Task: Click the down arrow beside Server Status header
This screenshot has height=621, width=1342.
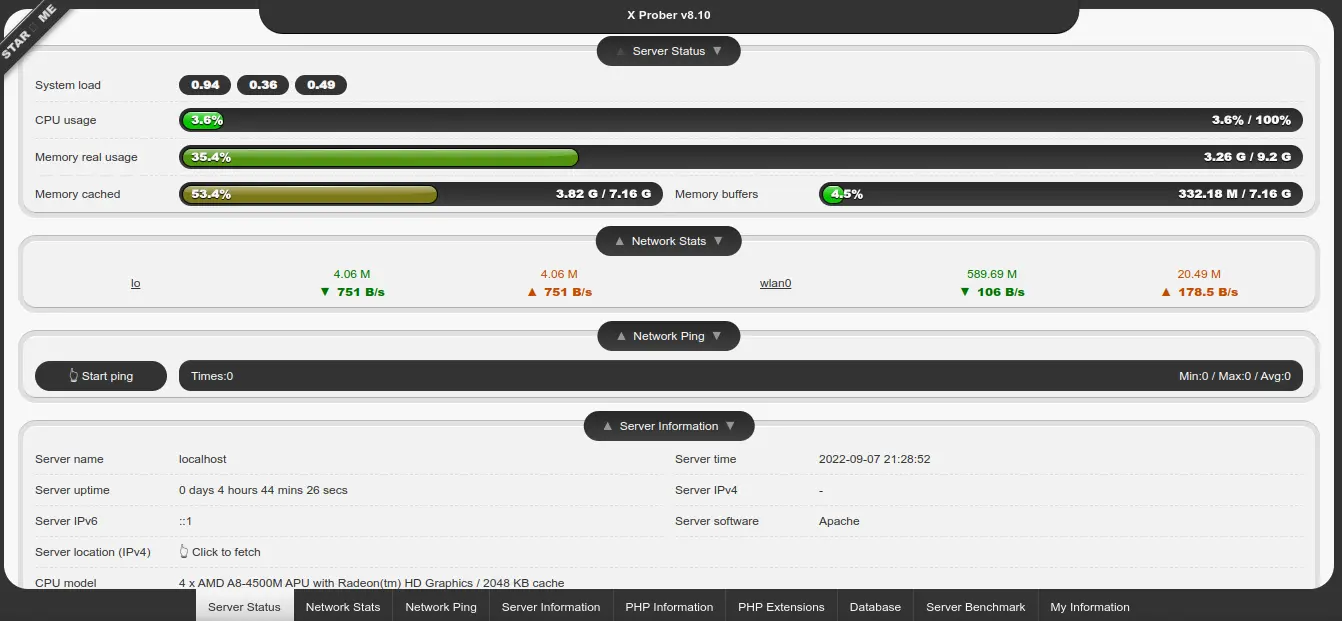Action: tap(717, 51)
